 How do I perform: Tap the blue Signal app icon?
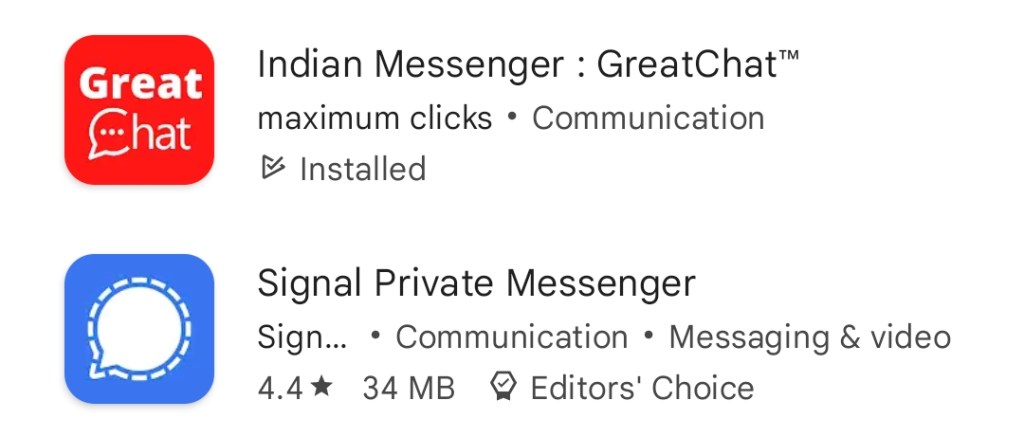click(x=139, y=329)
